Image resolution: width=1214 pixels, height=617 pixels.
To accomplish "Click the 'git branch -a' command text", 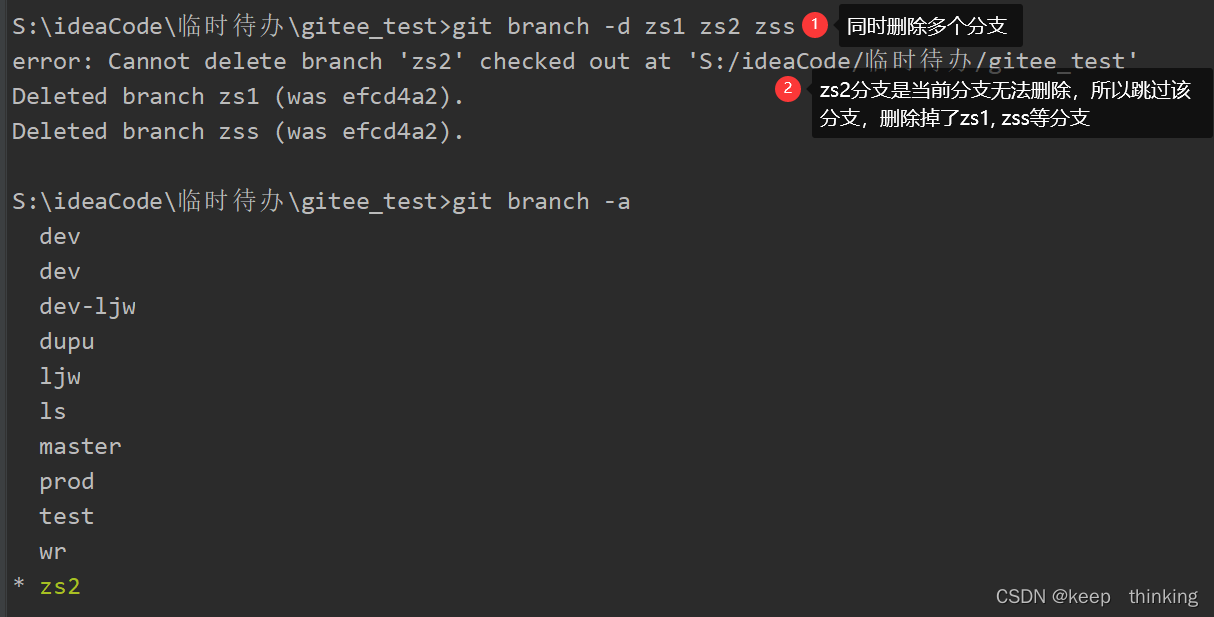I will pos(541,202).
